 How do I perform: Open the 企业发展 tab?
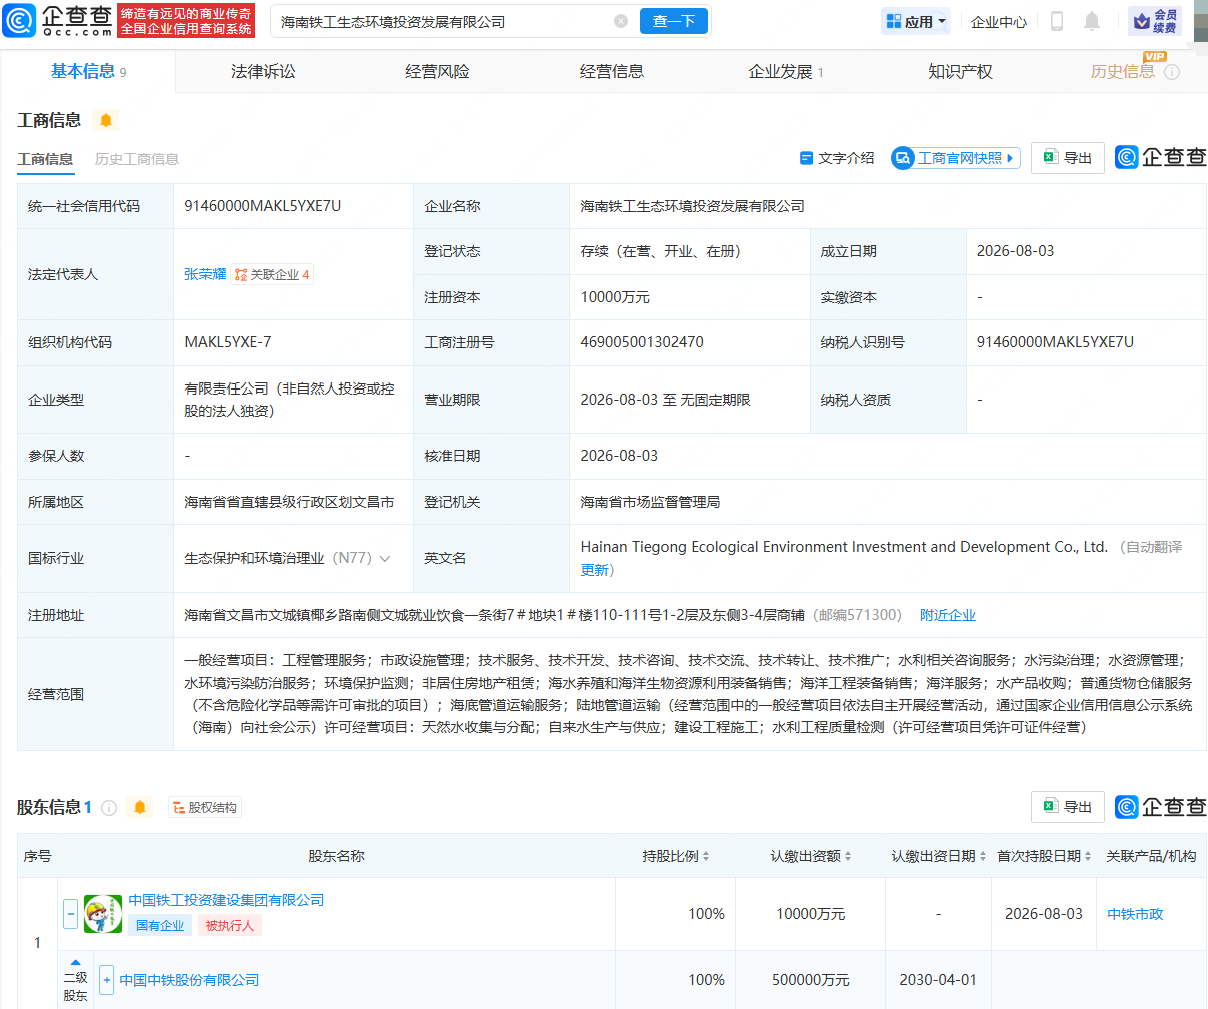coord(786,71)
